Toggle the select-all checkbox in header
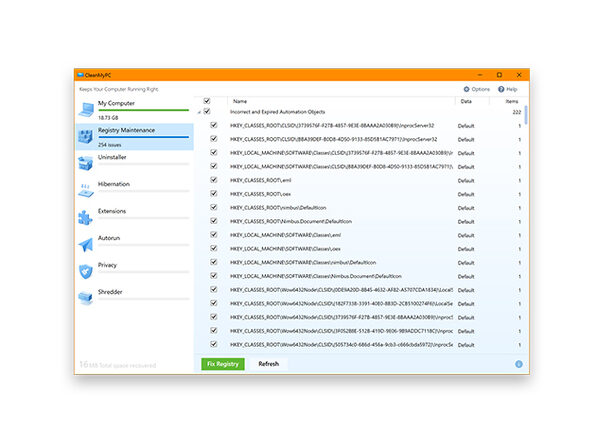The width and height of the screenshot is (596, 447). click(x=207, y=101)
